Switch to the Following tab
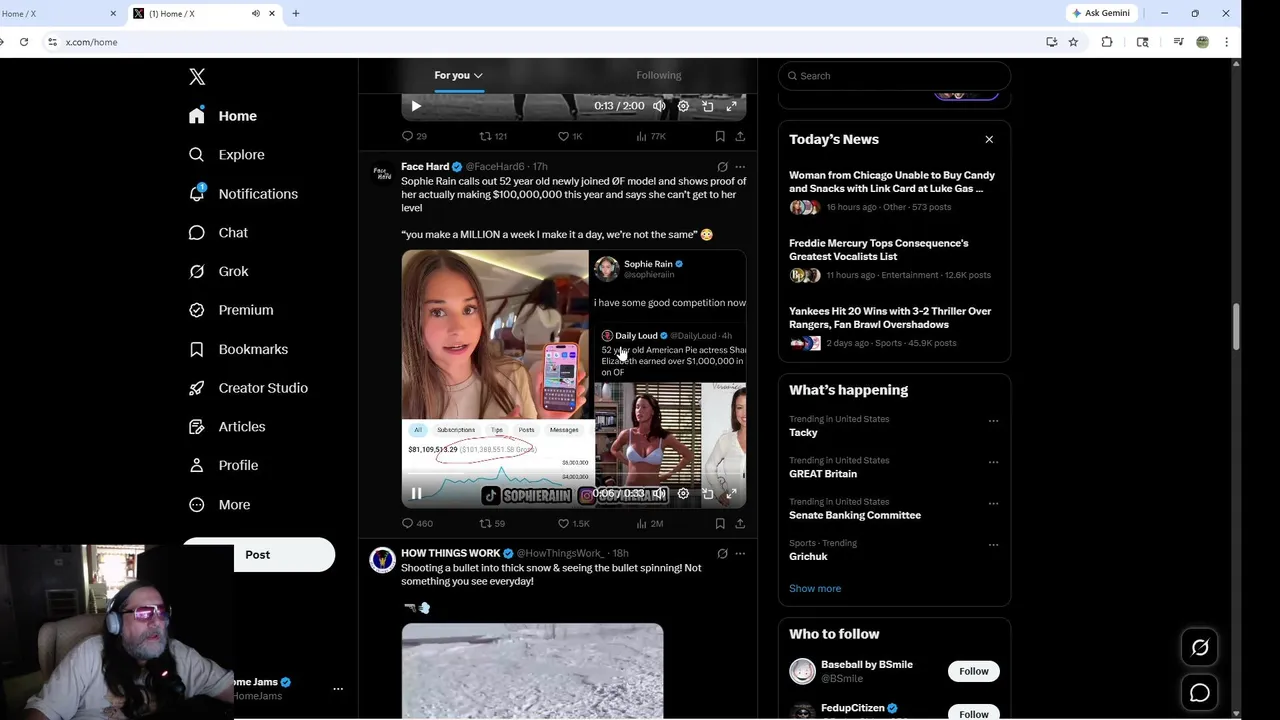Screen dimensions: 1280x720 [658, 75]
